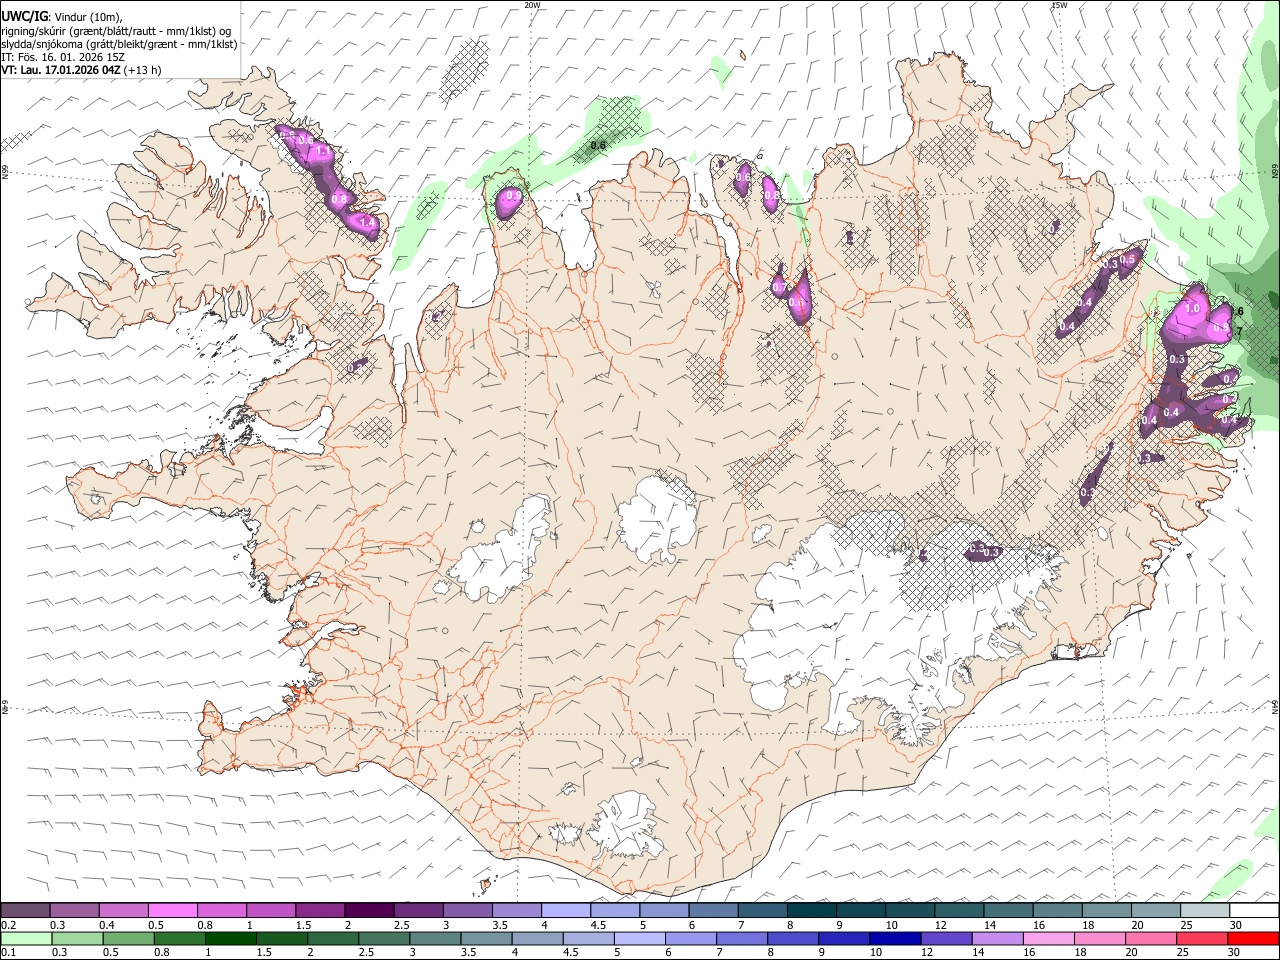
Task: Click the '20W' longitude label at top edge
Action: [x=533, y=5]
